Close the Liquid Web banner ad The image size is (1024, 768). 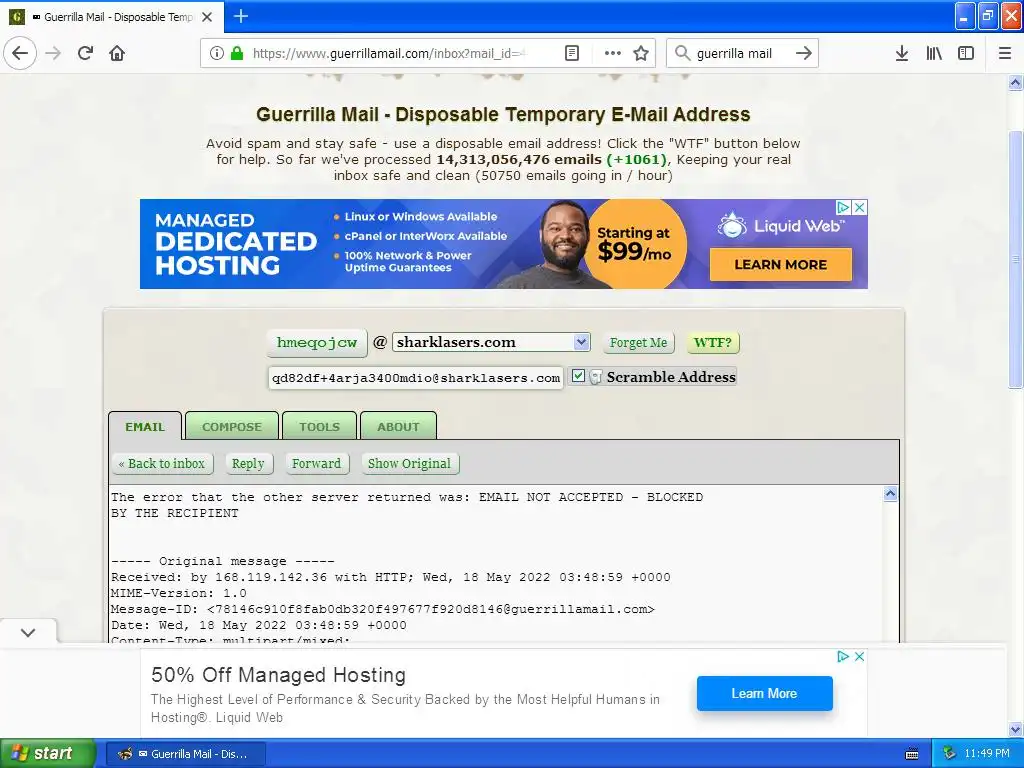click(860, 207)
